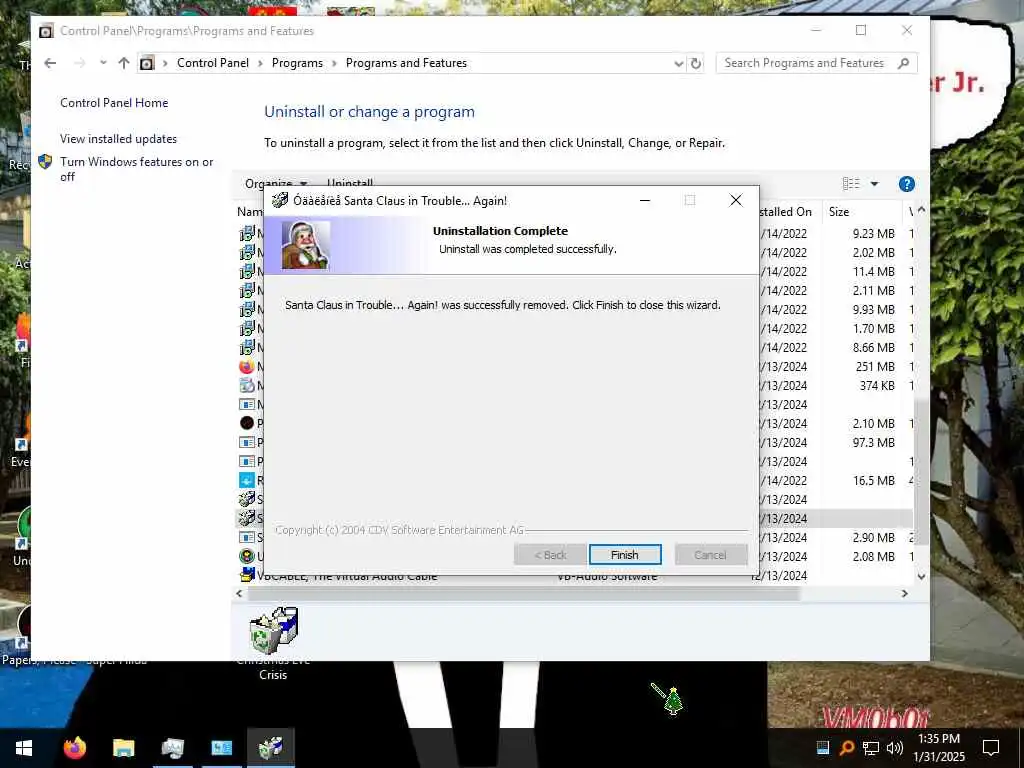Click the Firefox program icon in list
The width and height of the screenshot is (1024, 768).
[247, 366]
